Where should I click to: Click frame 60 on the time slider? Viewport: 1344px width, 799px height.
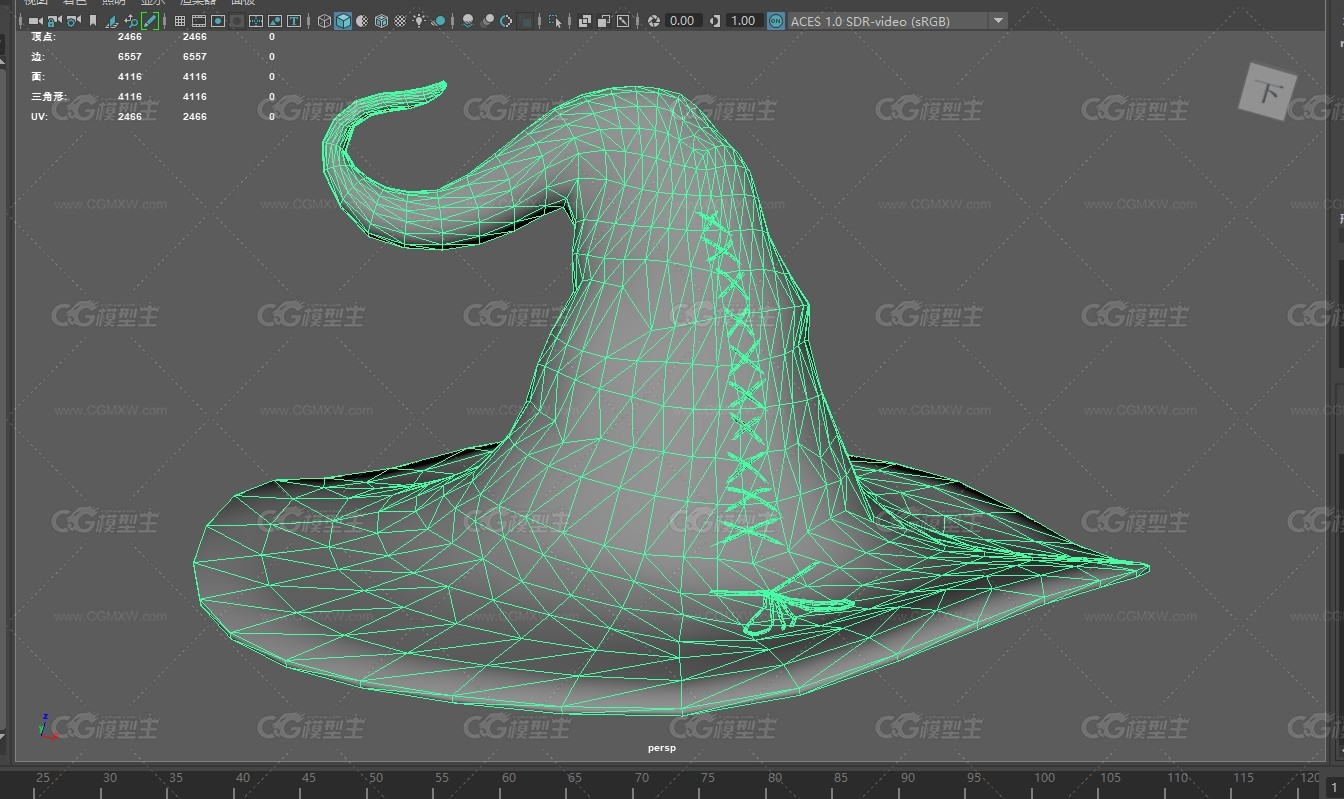tap(508, 777)
